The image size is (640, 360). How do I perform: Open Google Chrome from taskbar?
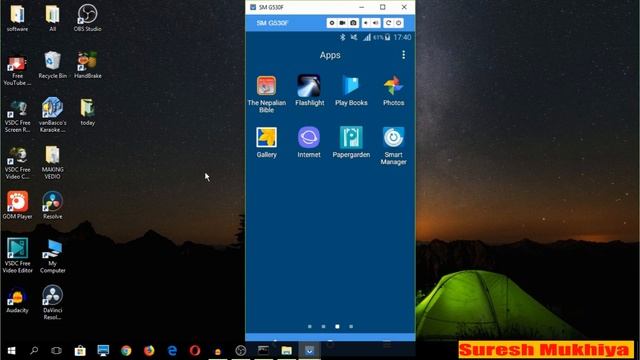(126, 350)
